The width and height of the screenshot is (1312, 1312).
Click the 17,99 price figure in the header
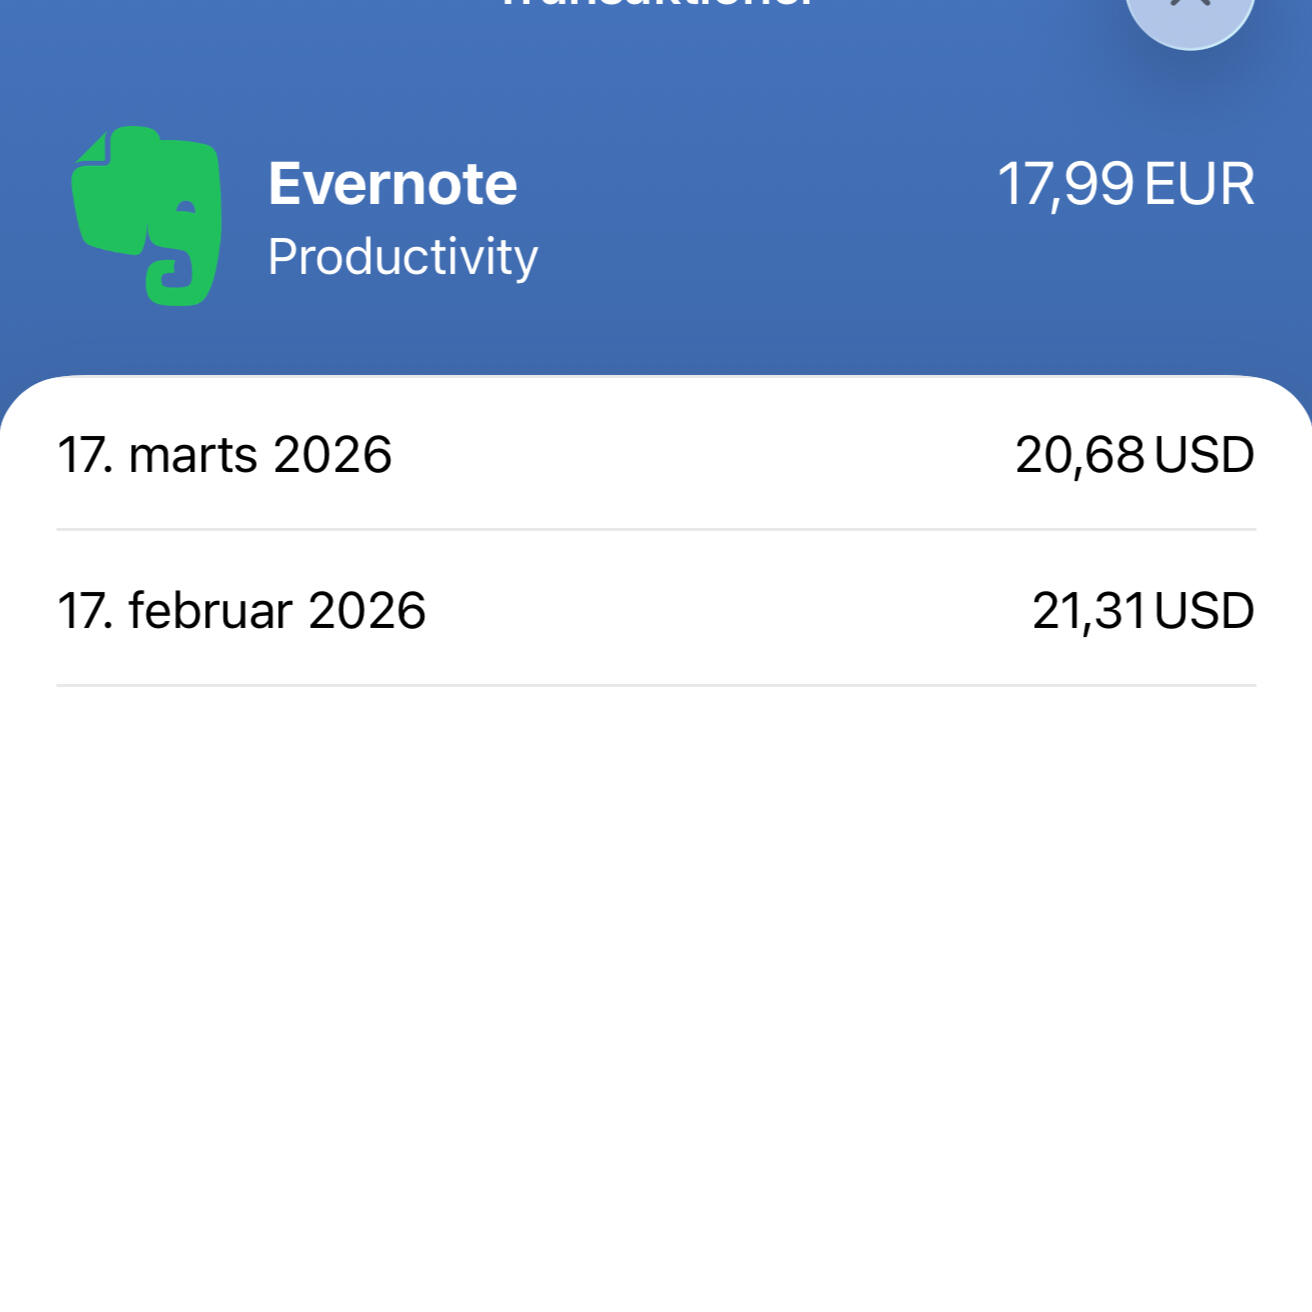point(1065,184)
